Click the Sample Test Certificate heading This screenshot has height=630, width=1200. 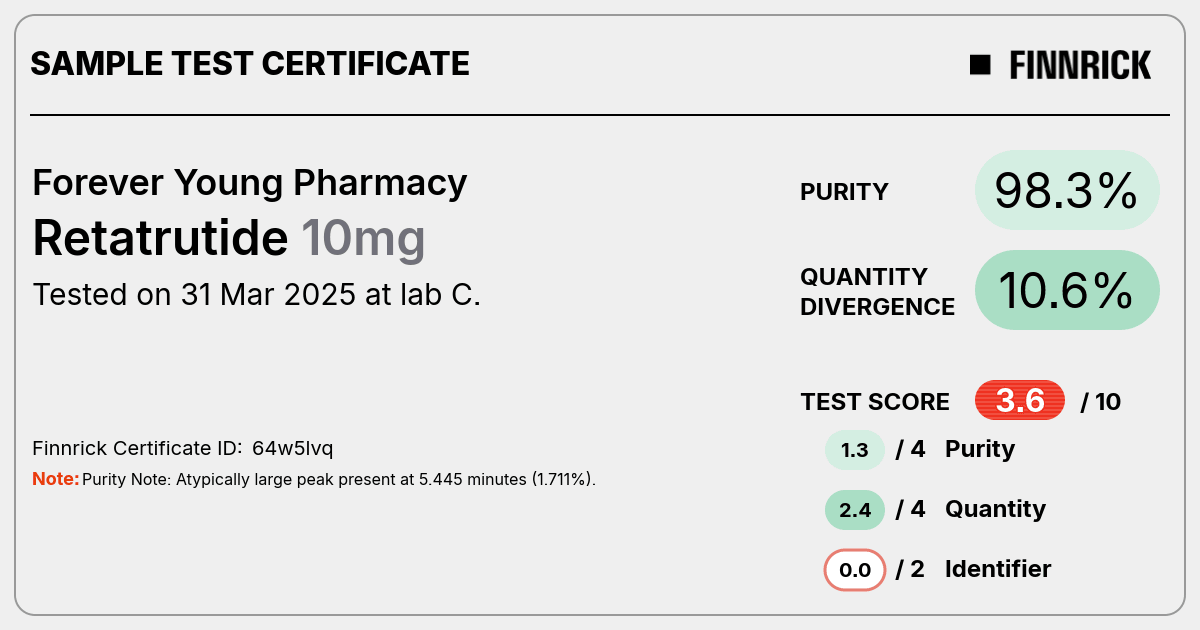point(250,64)
